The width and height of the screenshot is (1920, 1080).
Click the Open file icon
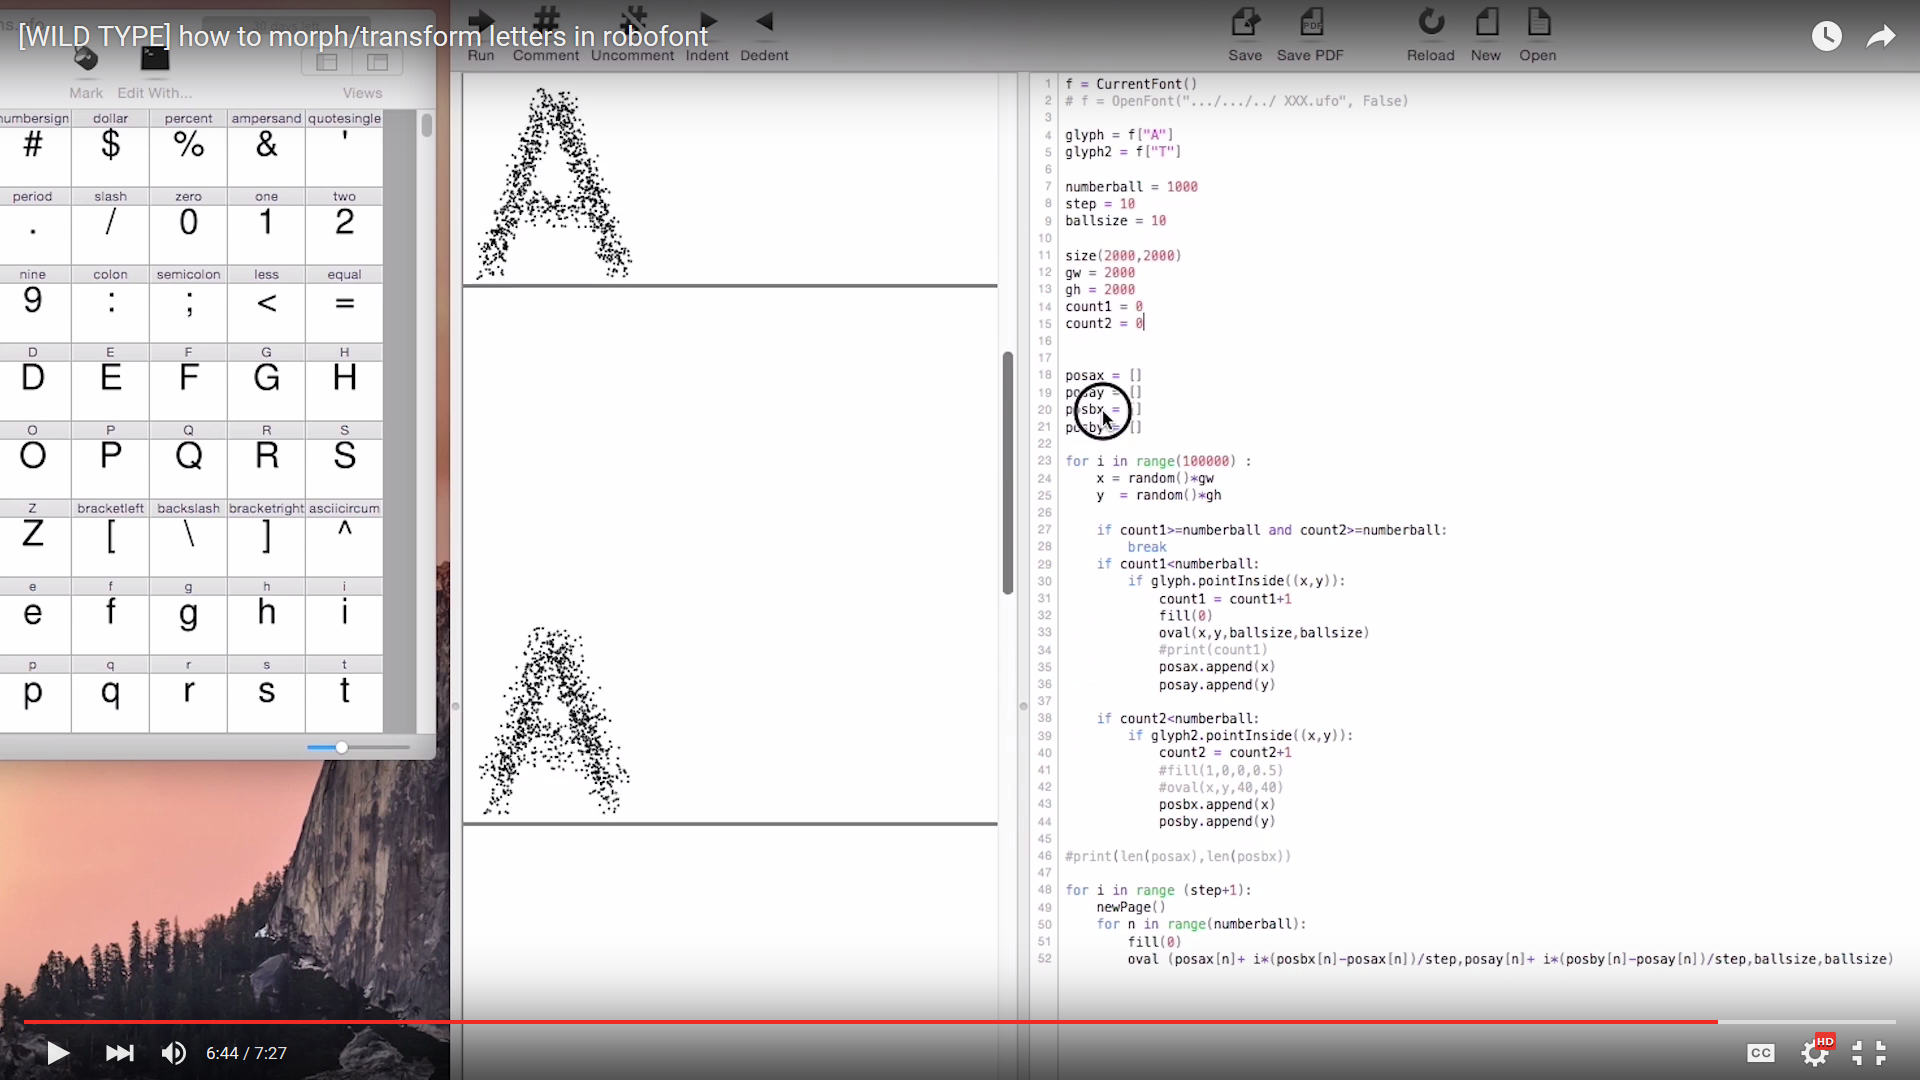(x=1538, y=22)
